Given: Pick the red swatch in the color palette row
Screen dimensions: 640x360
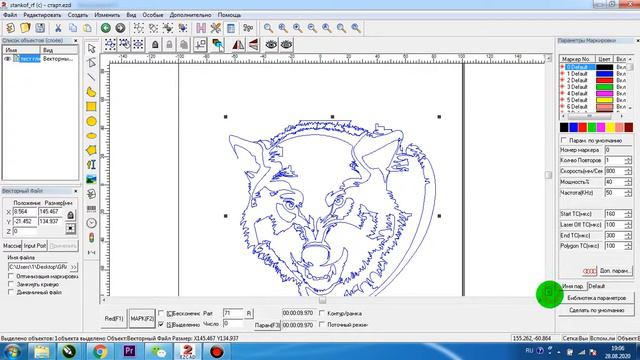Looking at the screenshot, I should pyautogui.click(x=582, y=128).
